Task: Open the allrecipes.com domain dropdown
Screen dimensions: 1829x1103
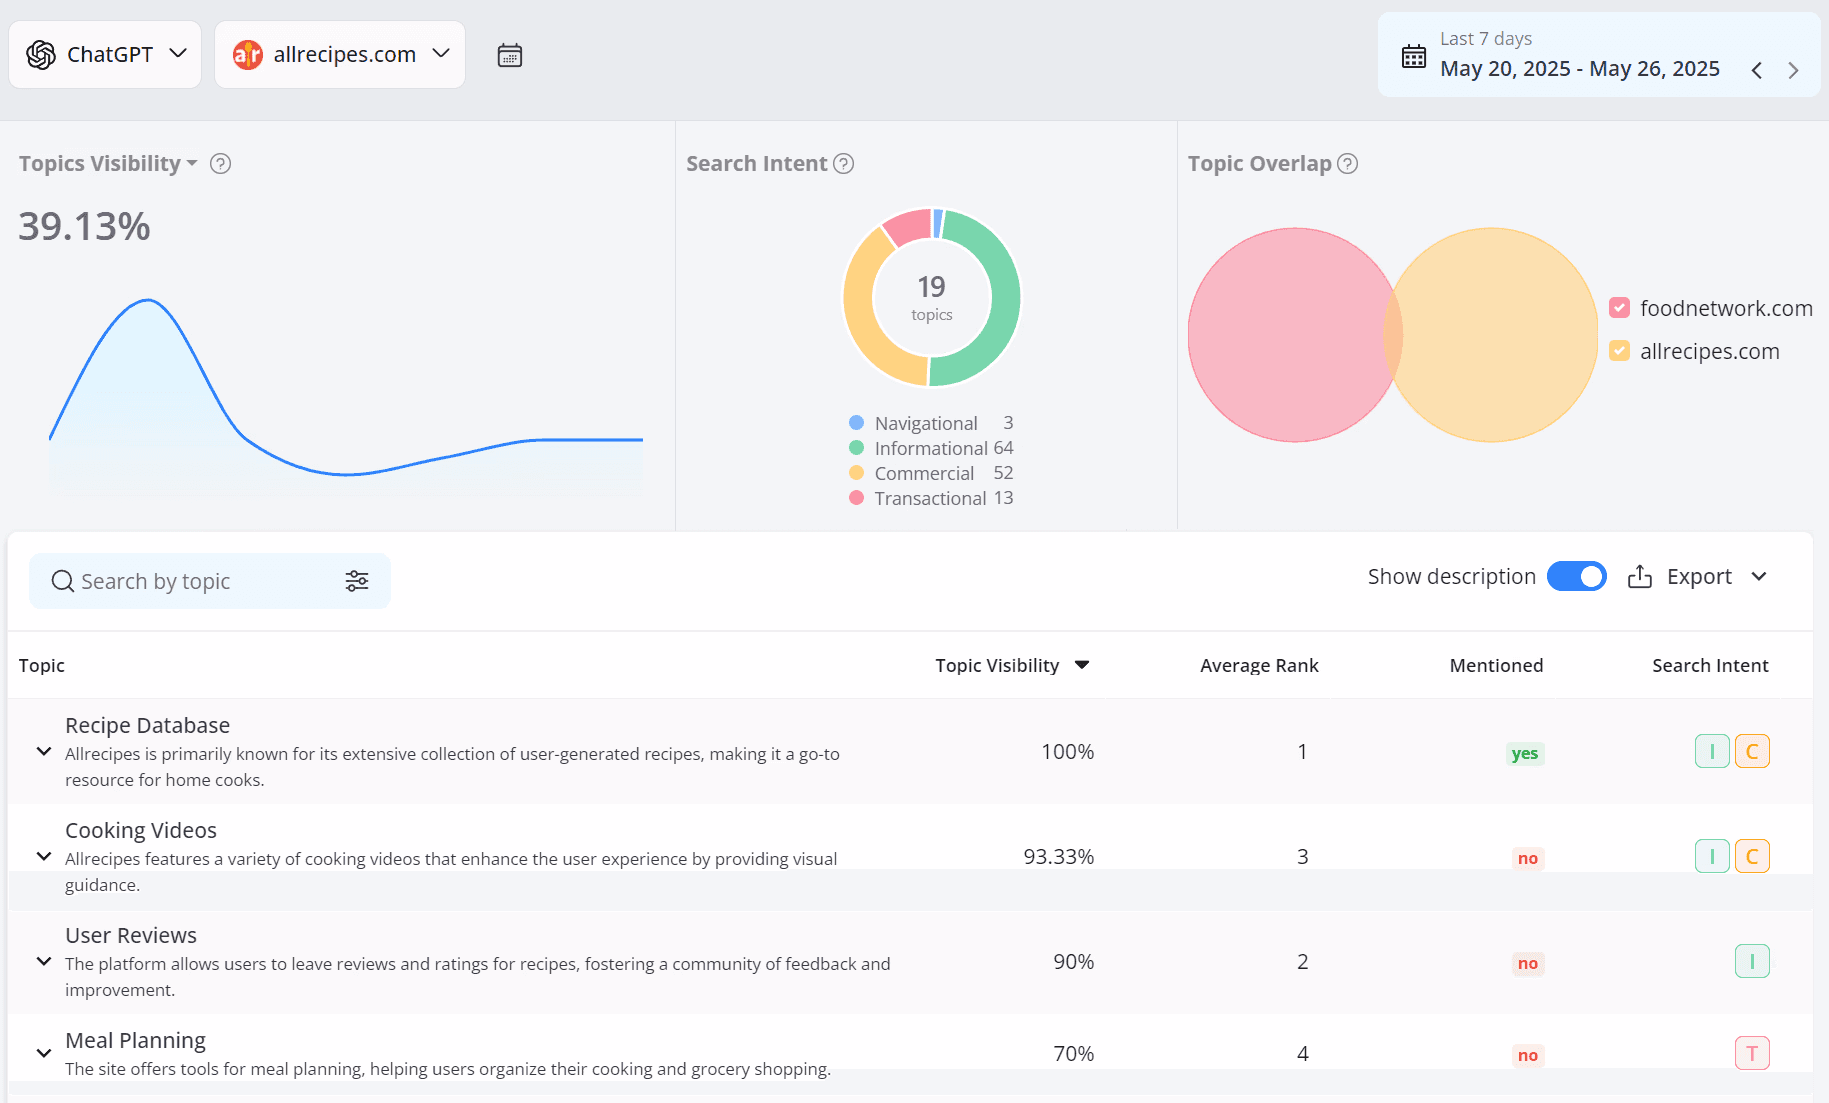Action: [340, 54]
